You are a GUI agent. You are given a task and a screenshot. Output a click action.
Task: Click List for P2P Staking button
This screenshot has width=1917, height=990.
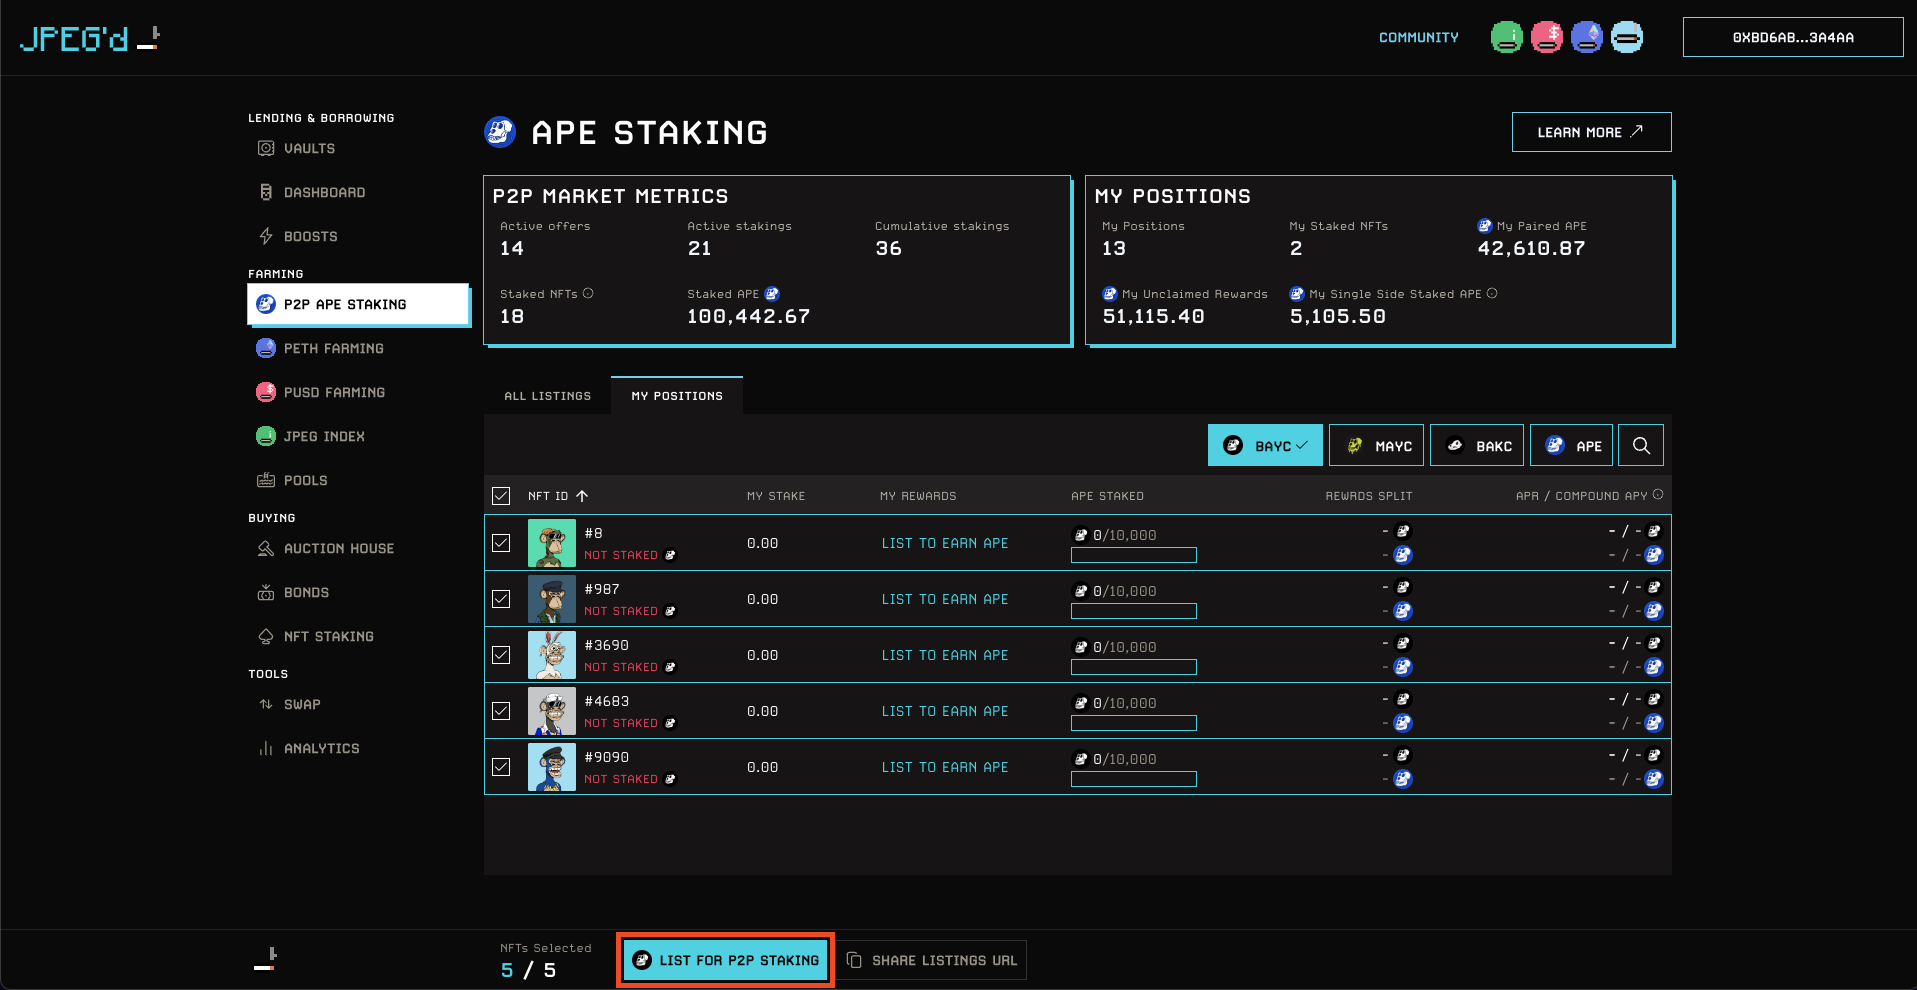point(725,960)
